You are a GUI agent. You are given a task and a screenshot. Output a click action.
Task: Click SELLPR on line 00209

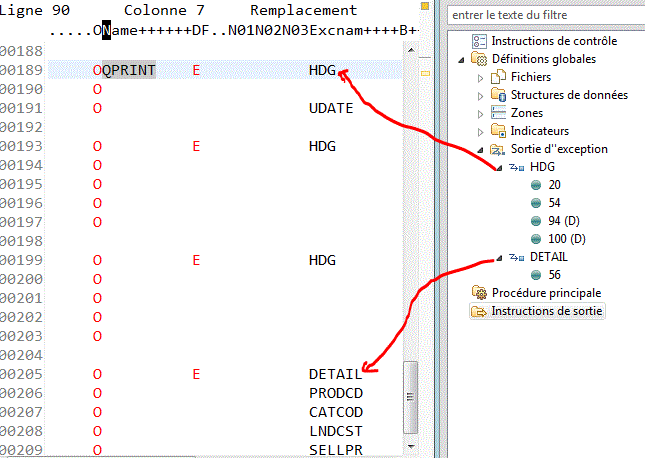(x=336, y=450)
